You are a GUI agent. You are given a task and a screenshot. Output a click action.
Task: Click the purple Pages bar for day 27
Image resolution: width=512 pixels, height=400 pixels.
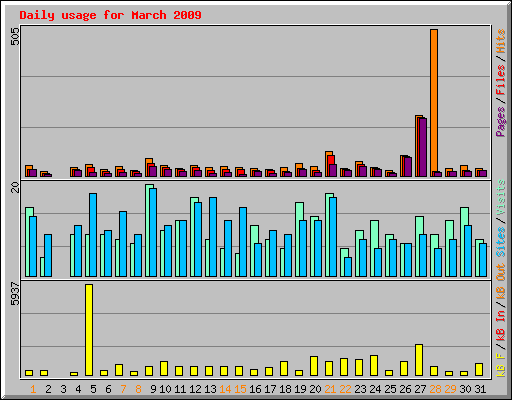click(423, 147)
